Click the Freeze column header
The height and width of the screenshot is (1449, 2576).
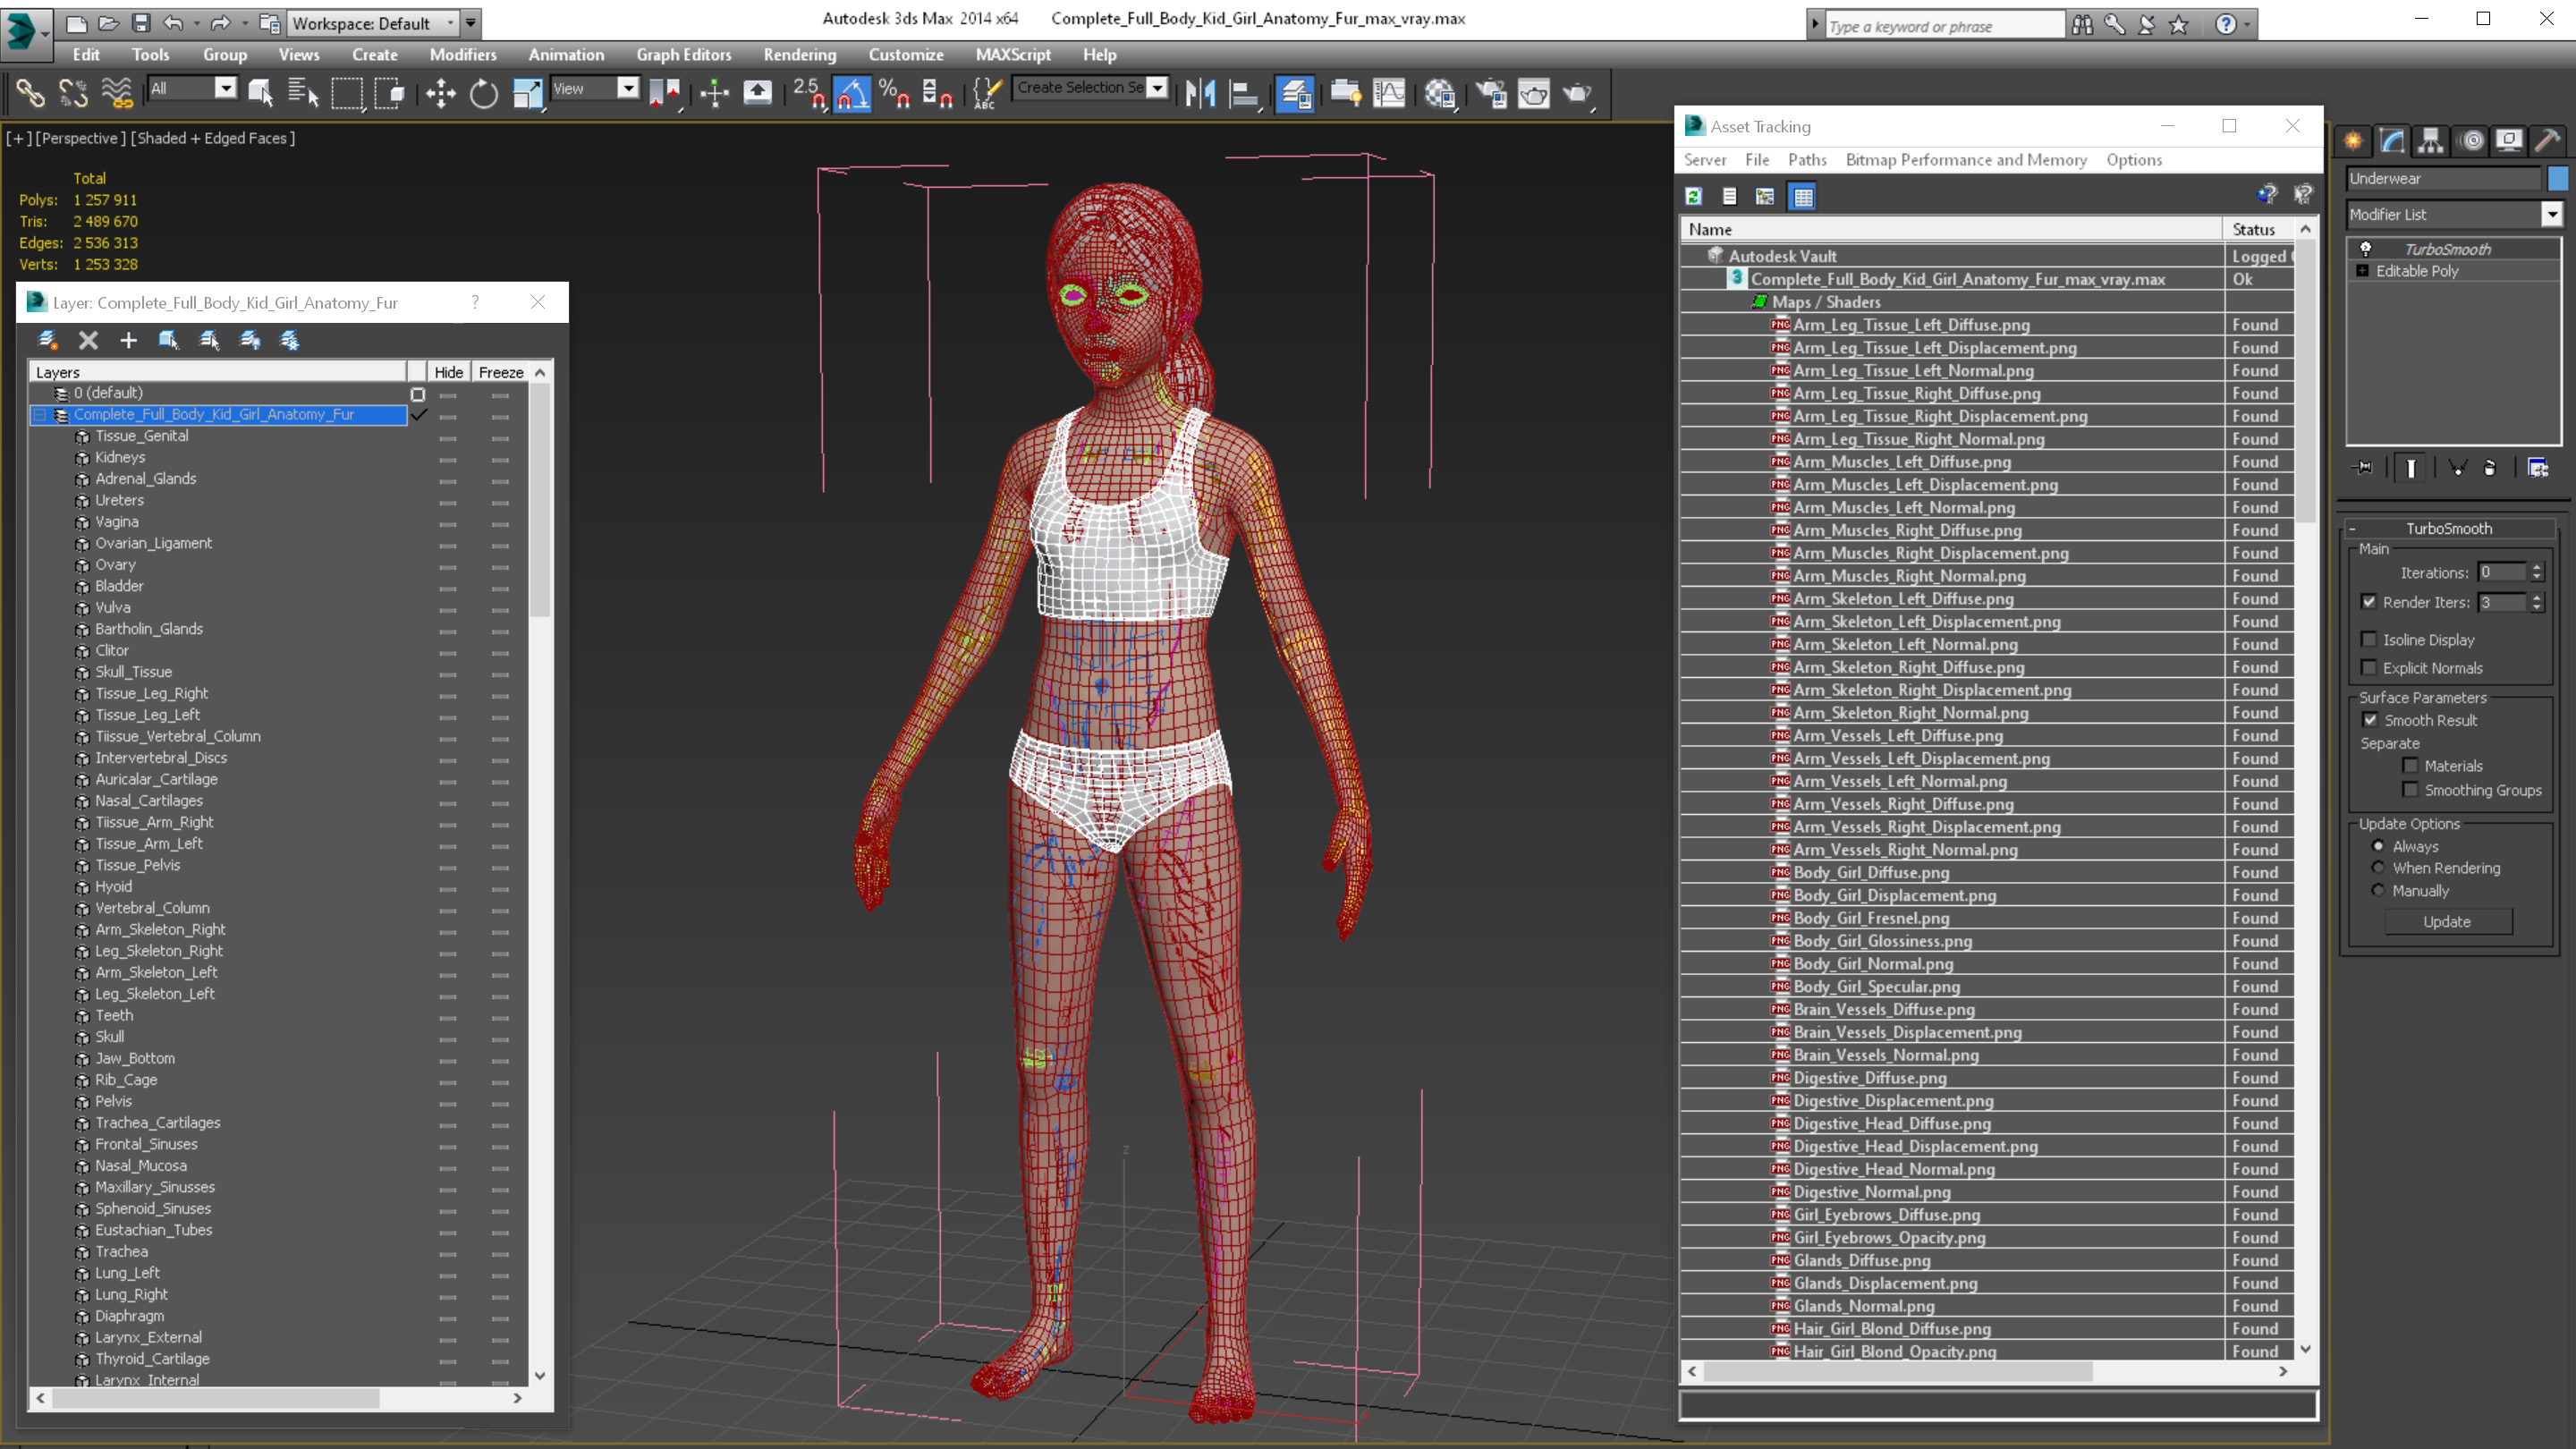501,372
